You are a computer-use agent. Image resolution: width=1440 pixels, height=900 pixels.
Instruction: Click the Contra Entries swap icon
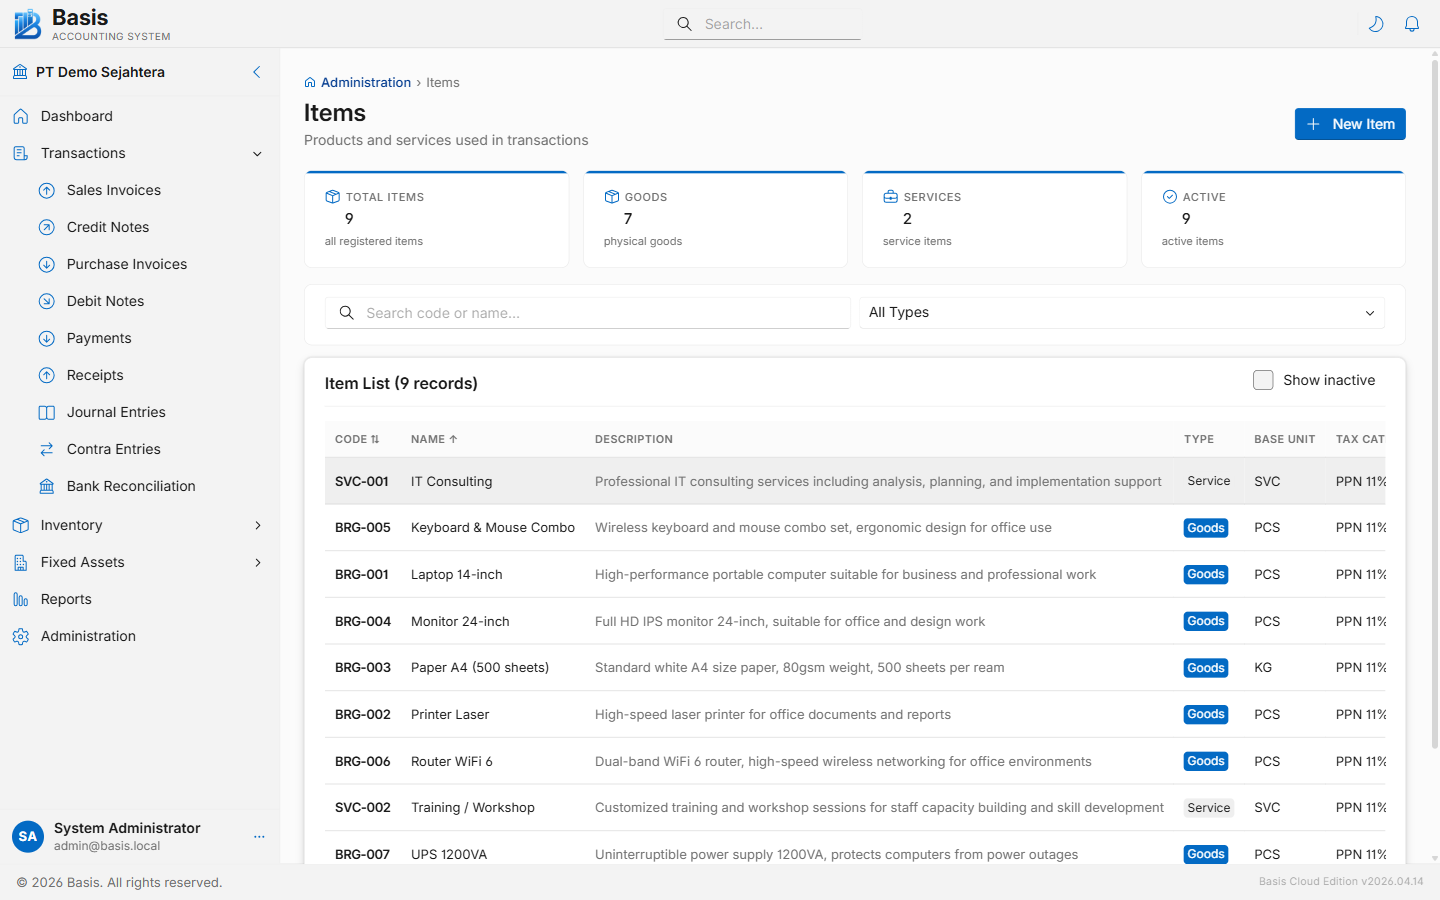47,449
